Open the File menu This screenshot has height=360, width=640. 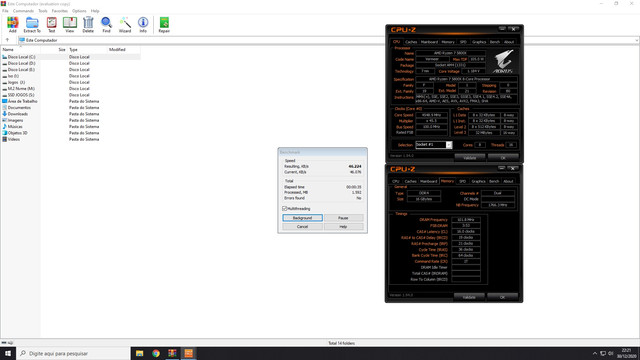pos(5,11)
